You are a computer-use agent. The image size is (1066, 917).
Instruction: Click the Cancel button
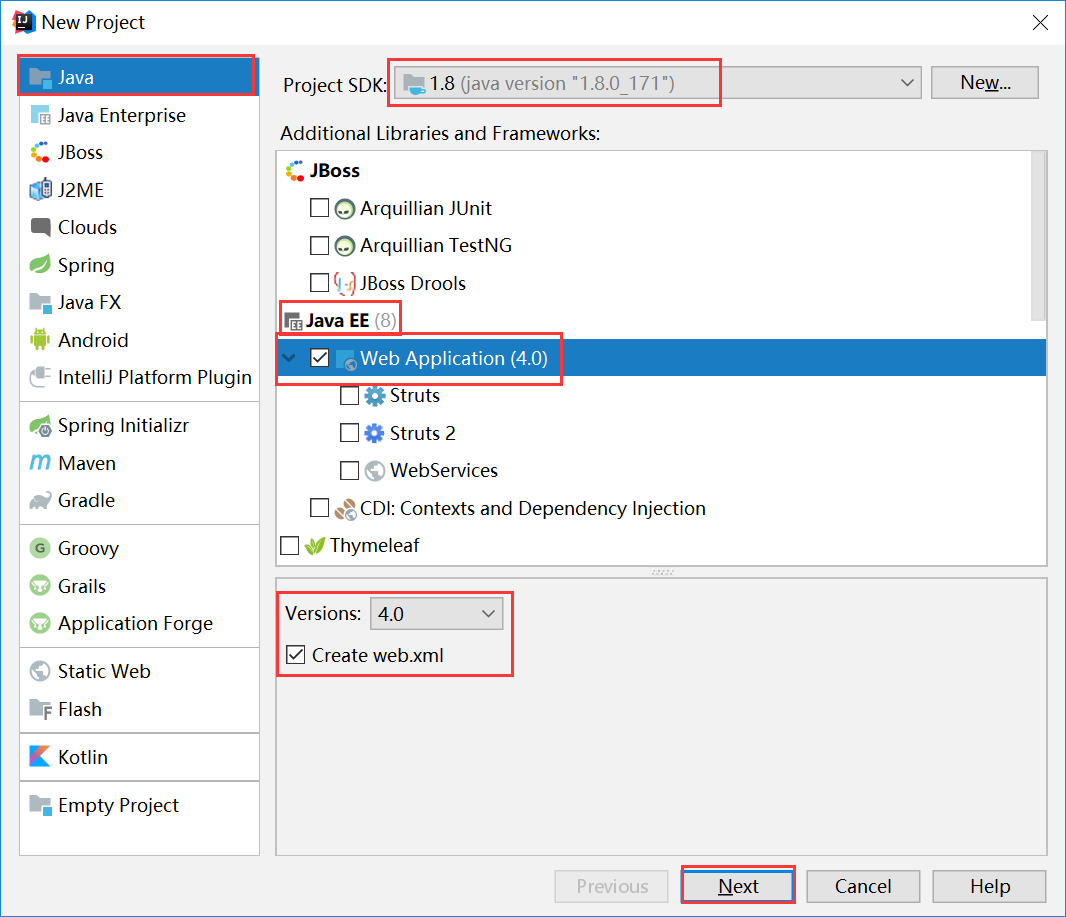pyautogui.click(x=863, y=886)
